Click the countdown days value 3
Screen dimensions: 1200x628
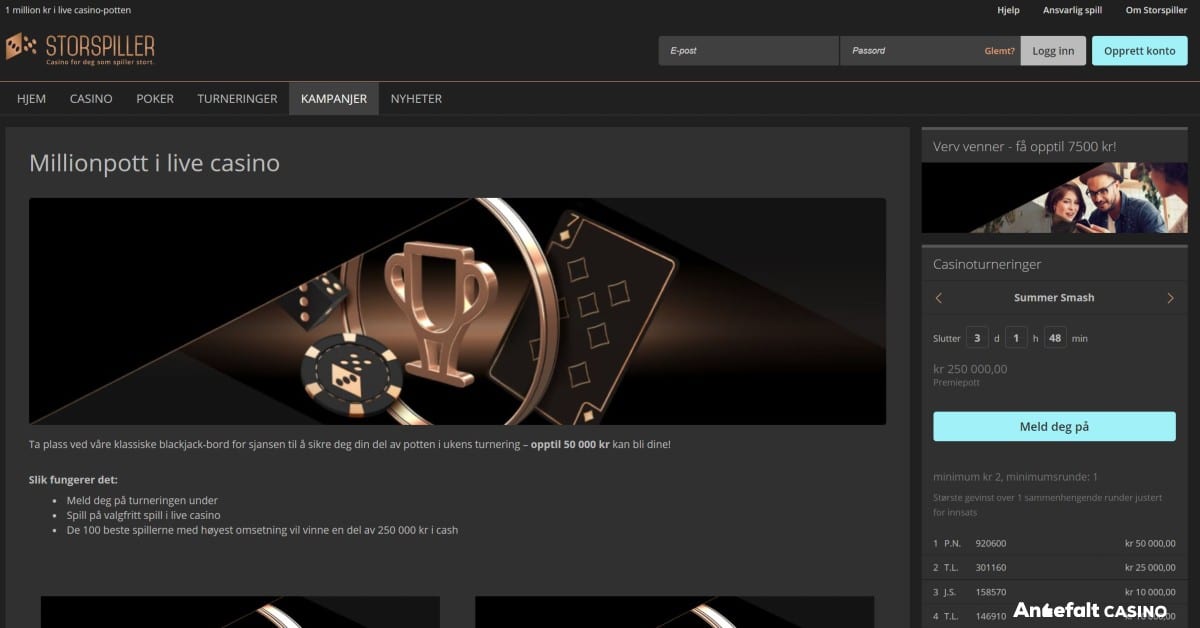click(x=977, y=338)
